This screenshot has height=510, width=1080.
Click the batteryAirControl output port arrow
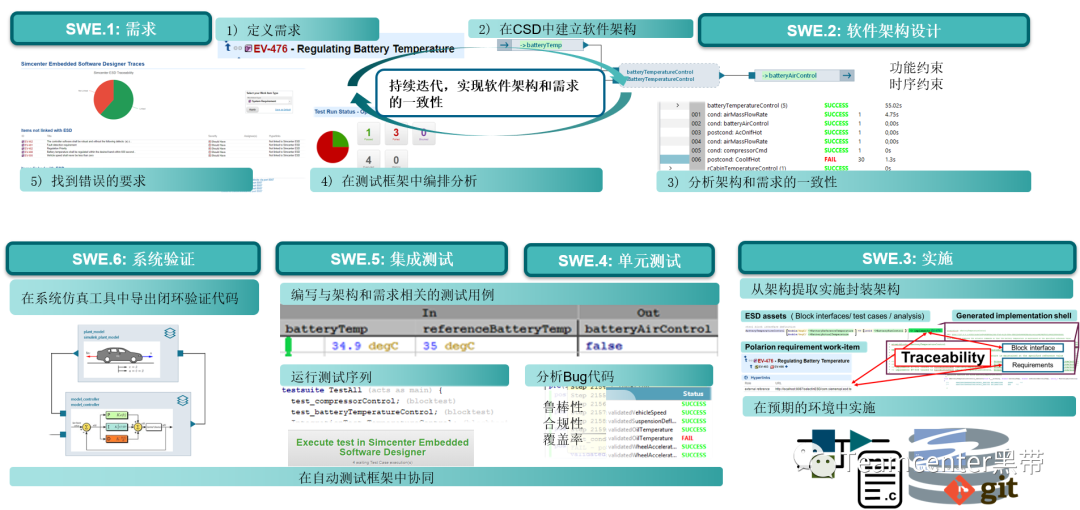tap(847, 75)
